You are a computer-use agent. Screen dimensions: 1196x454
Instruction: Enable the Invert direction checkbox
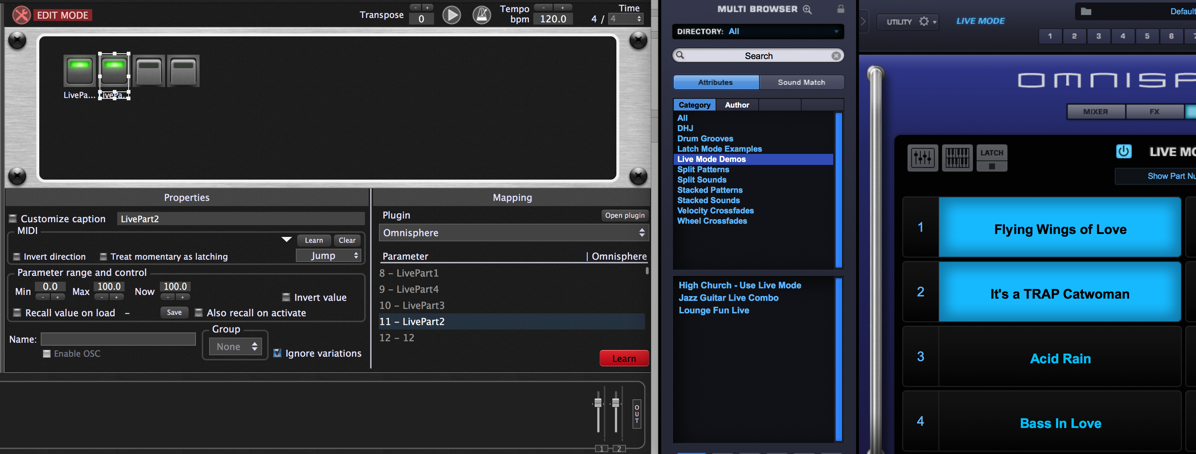17,256
